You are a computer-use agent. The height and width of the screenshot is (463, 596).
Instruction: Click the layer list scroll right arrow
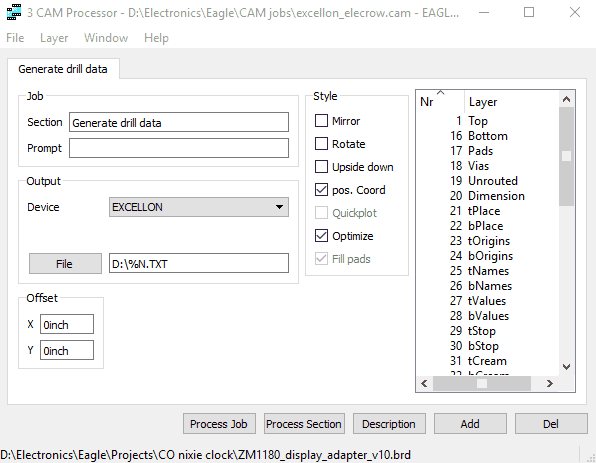(549, 384)
